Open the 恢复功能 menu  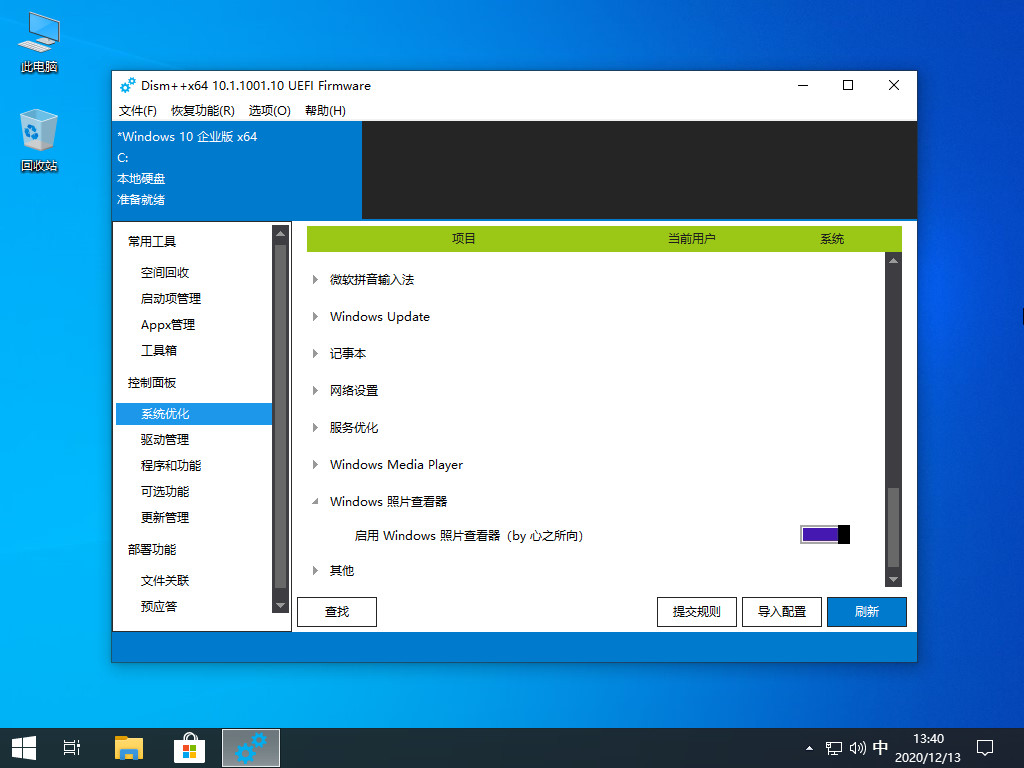coord(202,110)
